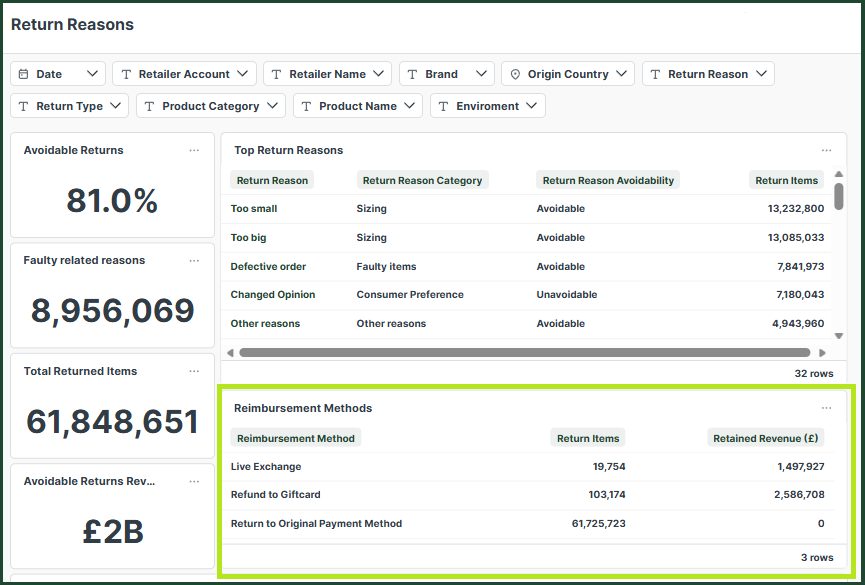Expand the Product Category filter
The height and width of the screenshot is (585, 865).
coord(211,106)
